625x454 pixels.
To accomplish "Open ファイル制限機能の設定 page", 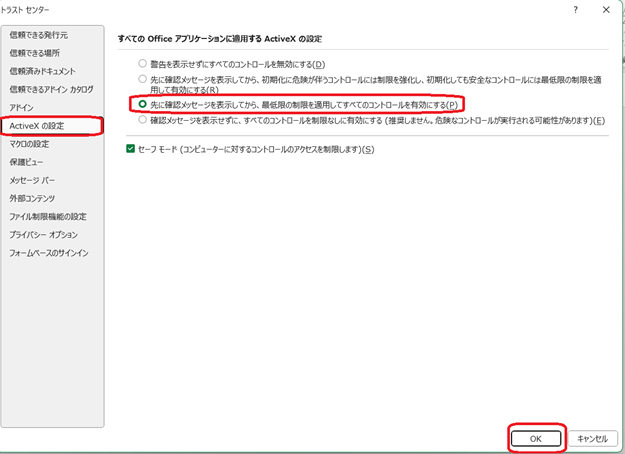I will 48,216.
